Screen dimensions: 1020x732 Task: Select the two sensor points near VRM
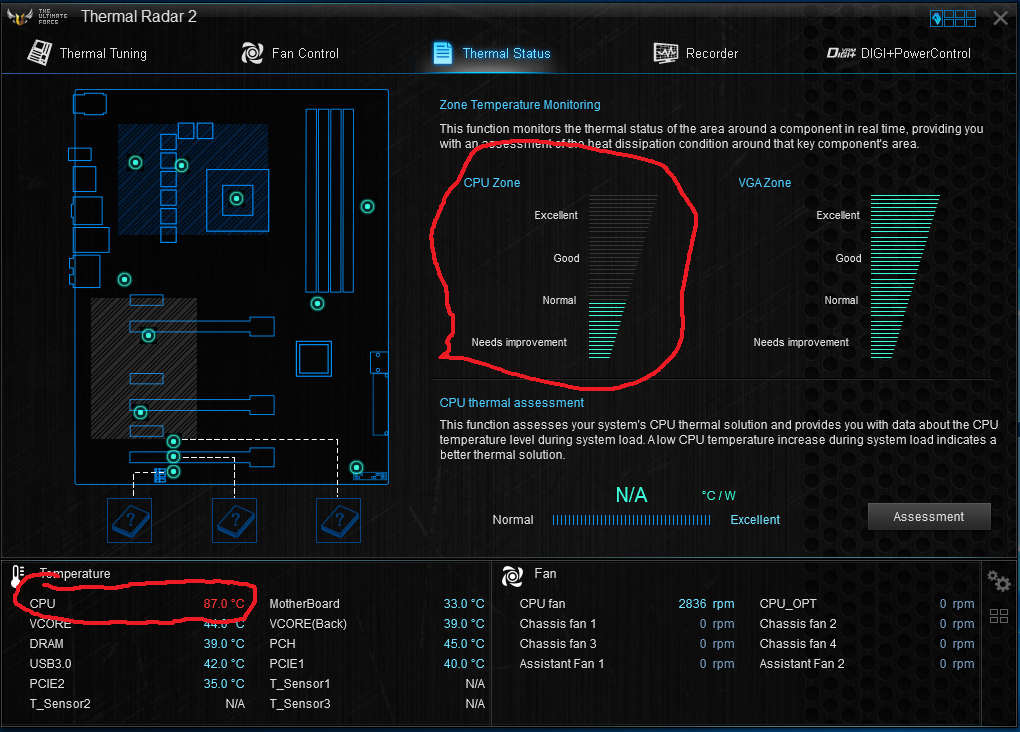(159, 164)
